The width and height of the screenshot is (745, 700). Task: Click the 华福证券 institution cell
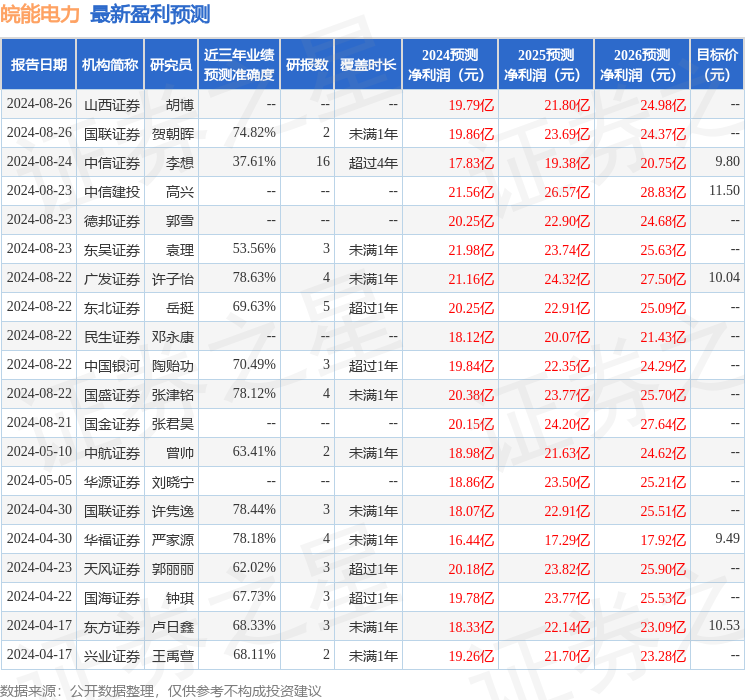coord(112,540)
